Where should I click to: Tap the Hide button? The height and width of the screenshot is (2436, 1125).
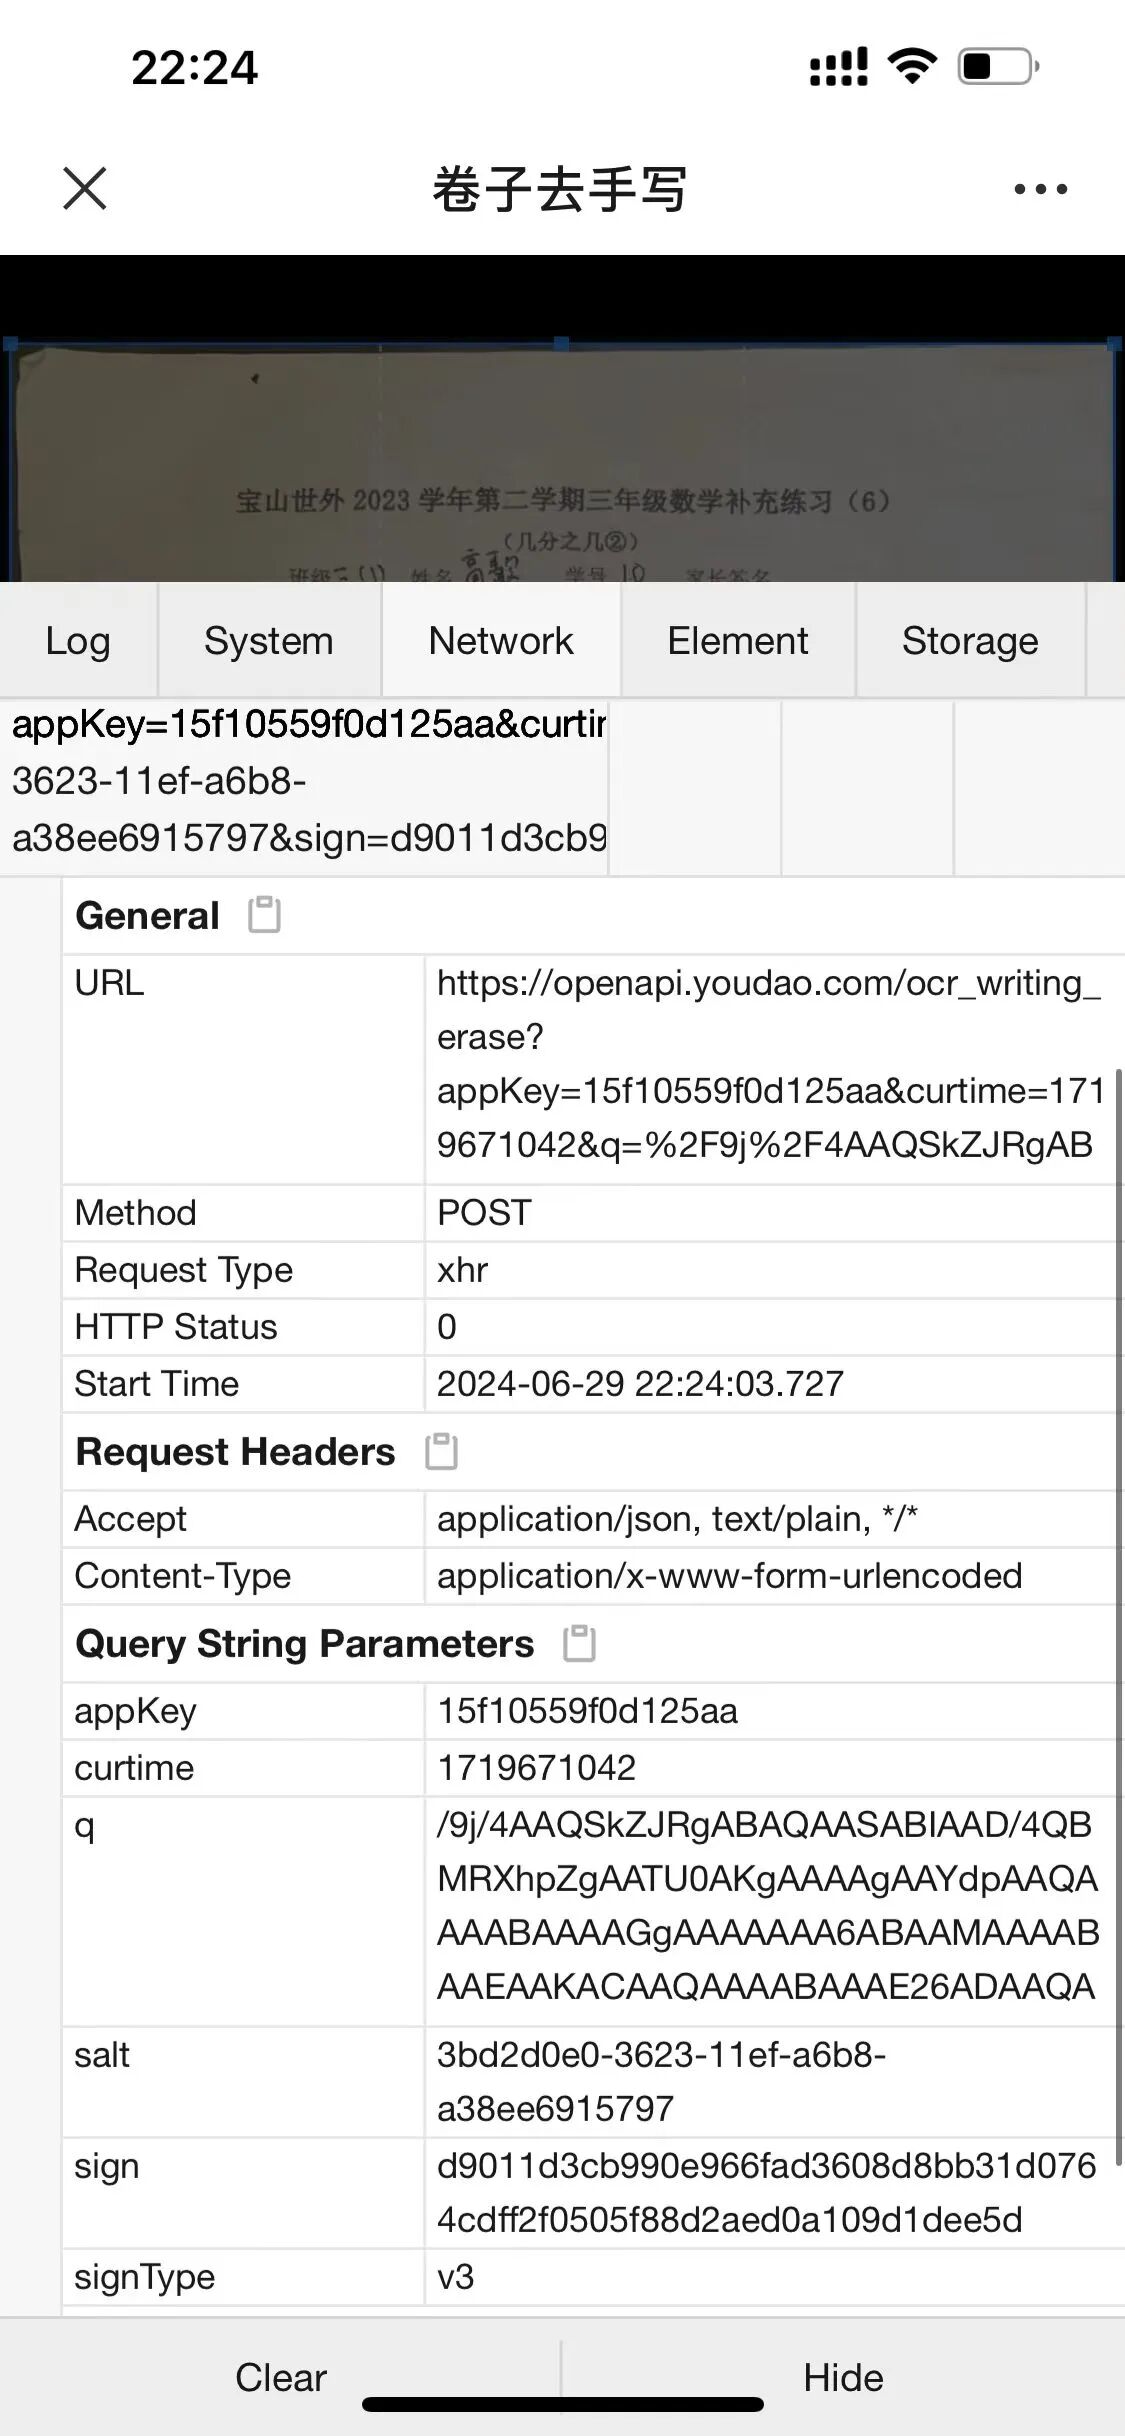coord(843,2377)
